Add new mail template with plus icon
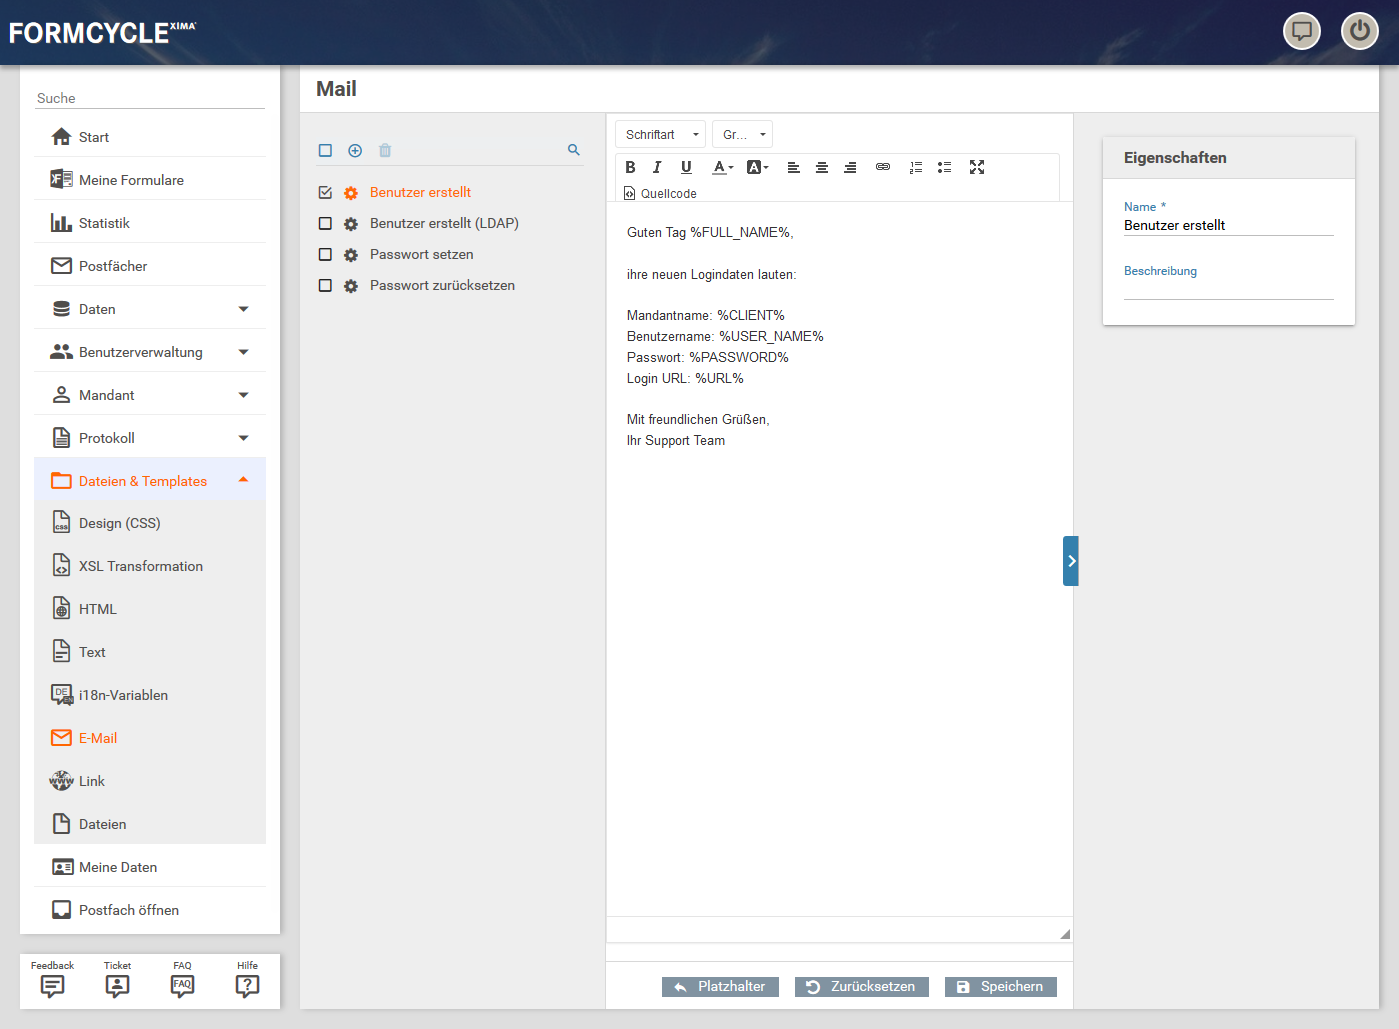This screenshot has width=1399, height=1029. point(355,151)
